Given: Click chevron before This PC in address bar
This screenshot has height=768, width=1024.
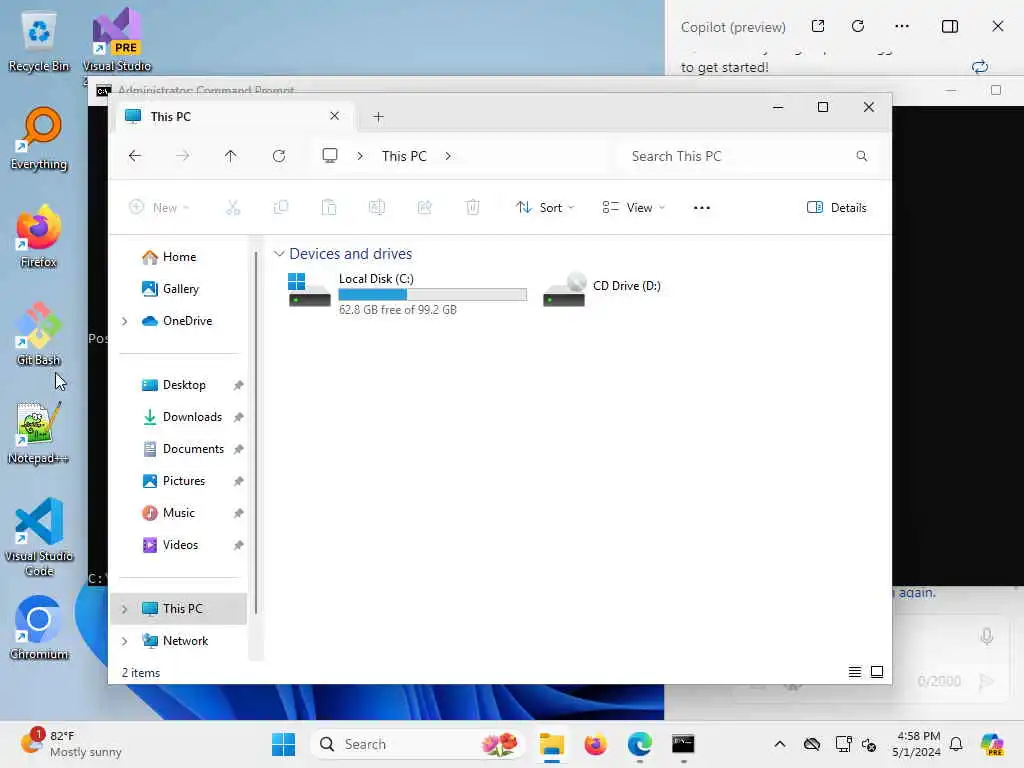Looking at the screenshot, I should click(x=360, y=156).
